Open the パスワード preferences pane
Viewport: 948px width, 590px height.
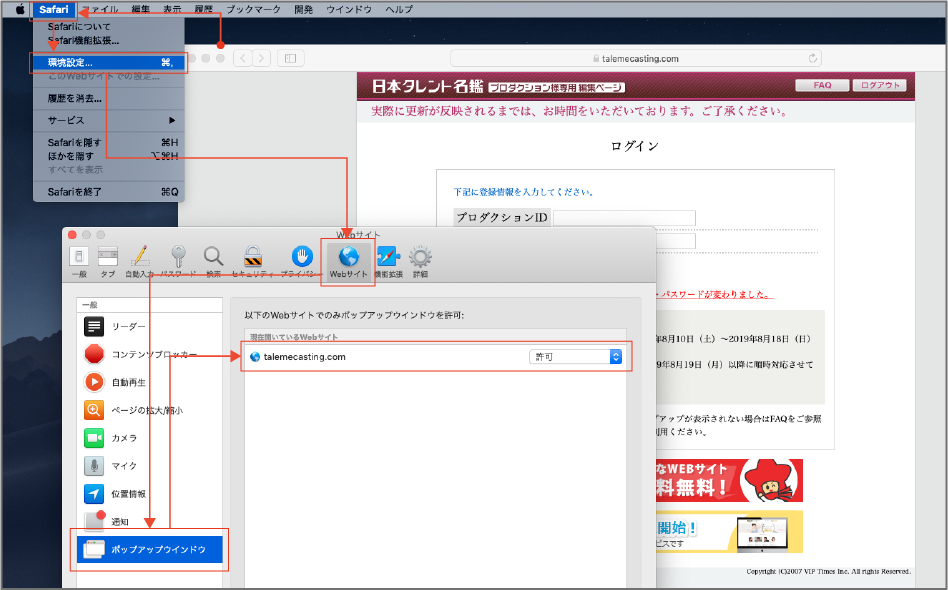point(178,261)
